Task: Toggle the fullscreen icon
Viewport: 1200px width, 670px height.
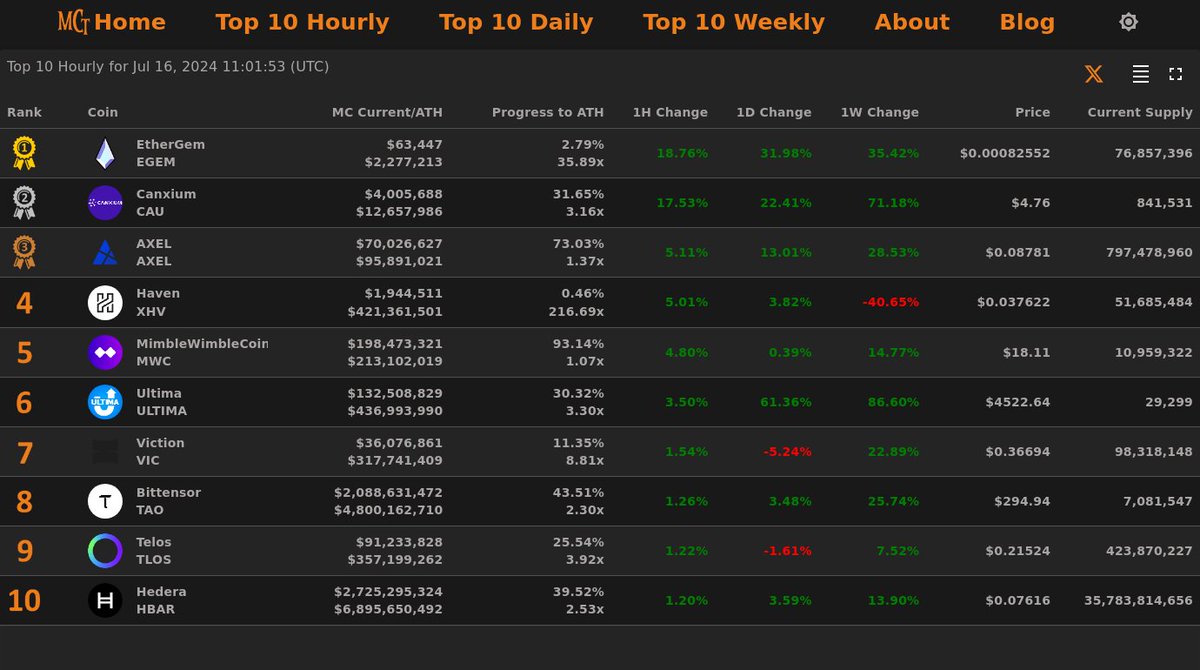Action: coord(1176,74)
